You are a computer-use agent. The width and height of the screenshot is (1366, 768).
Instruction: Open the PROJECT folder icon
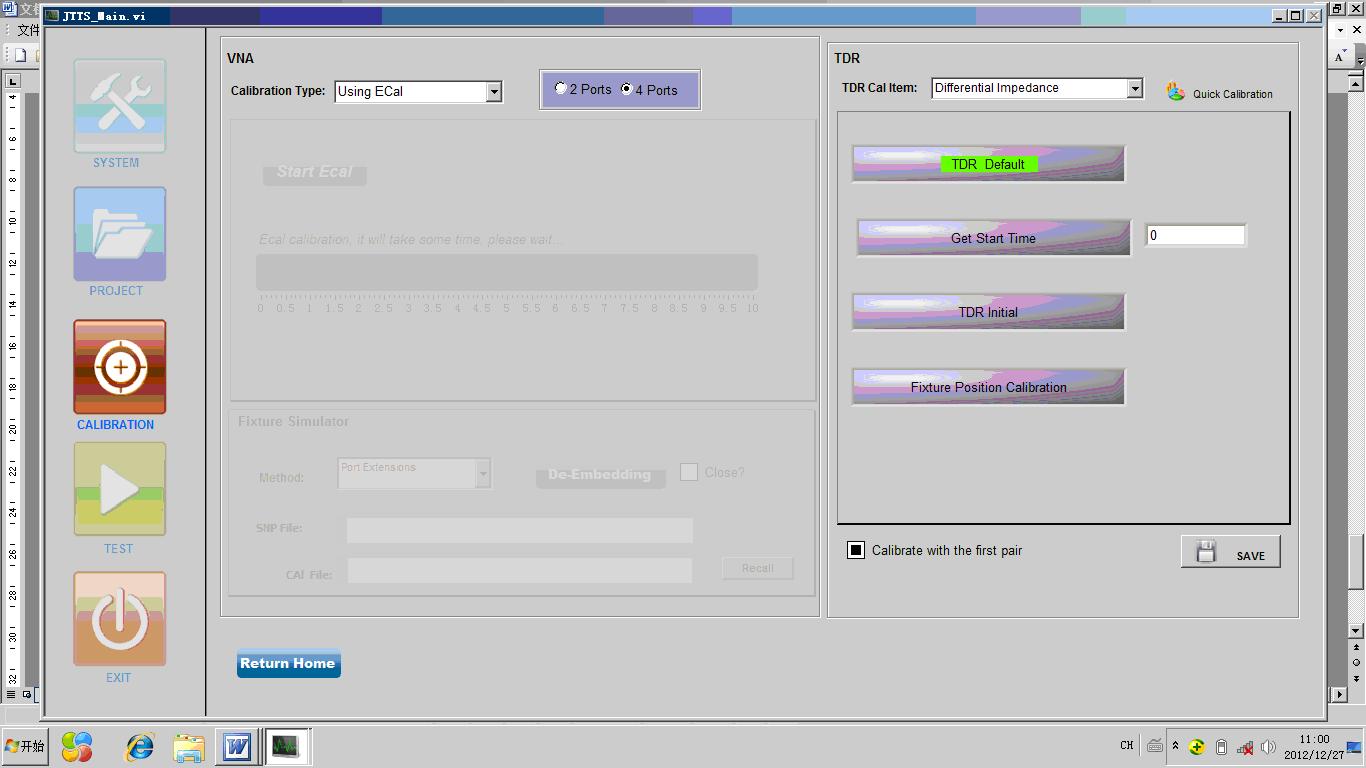pyautogui.click(x=119, y=234)
